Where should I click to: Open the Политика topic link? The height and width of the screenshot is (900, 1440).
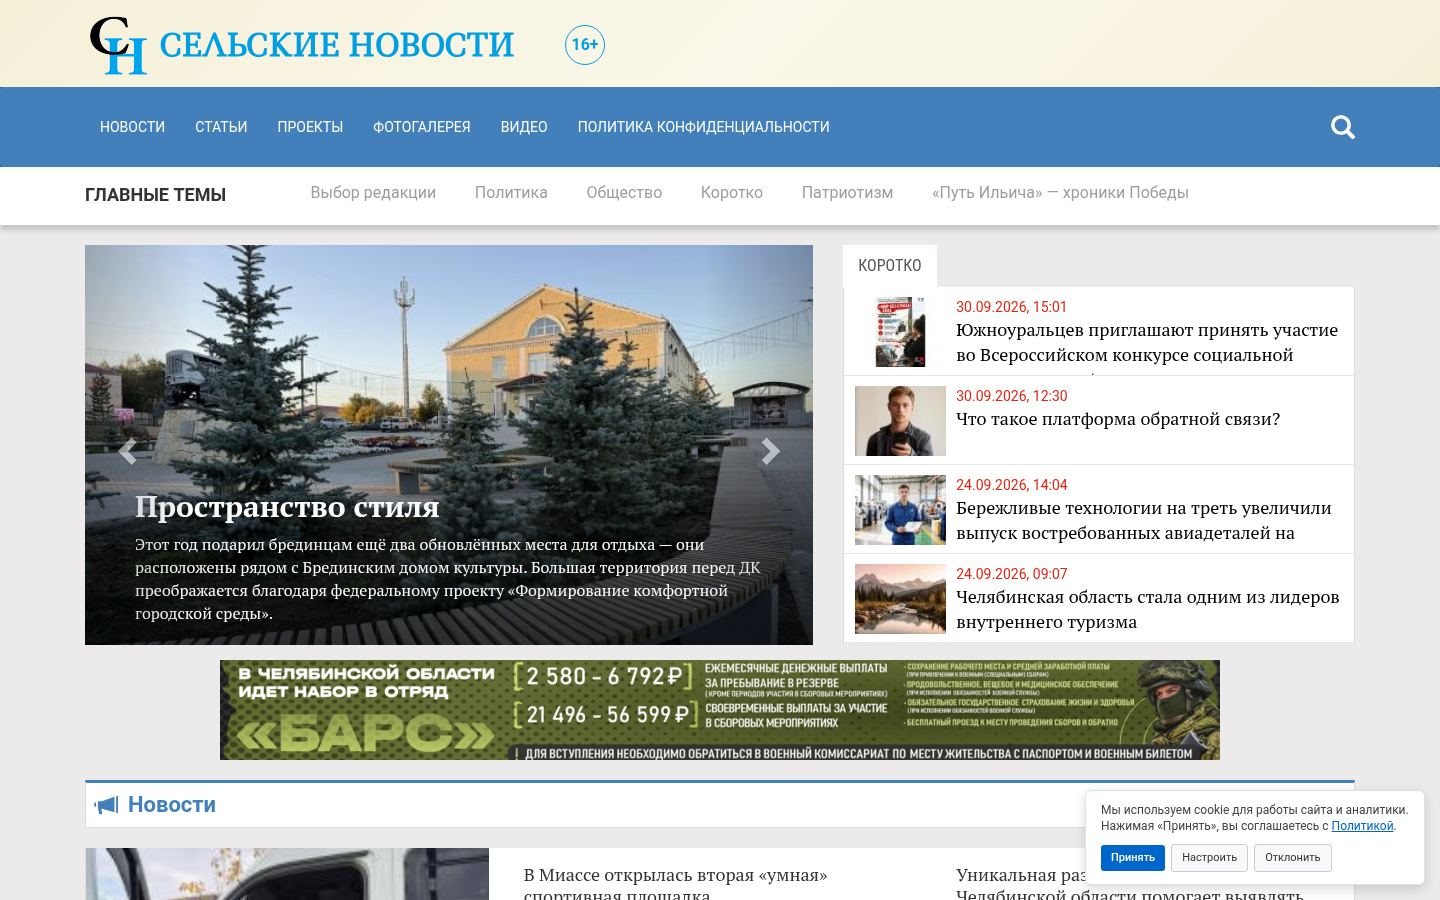tap(511, 193)
